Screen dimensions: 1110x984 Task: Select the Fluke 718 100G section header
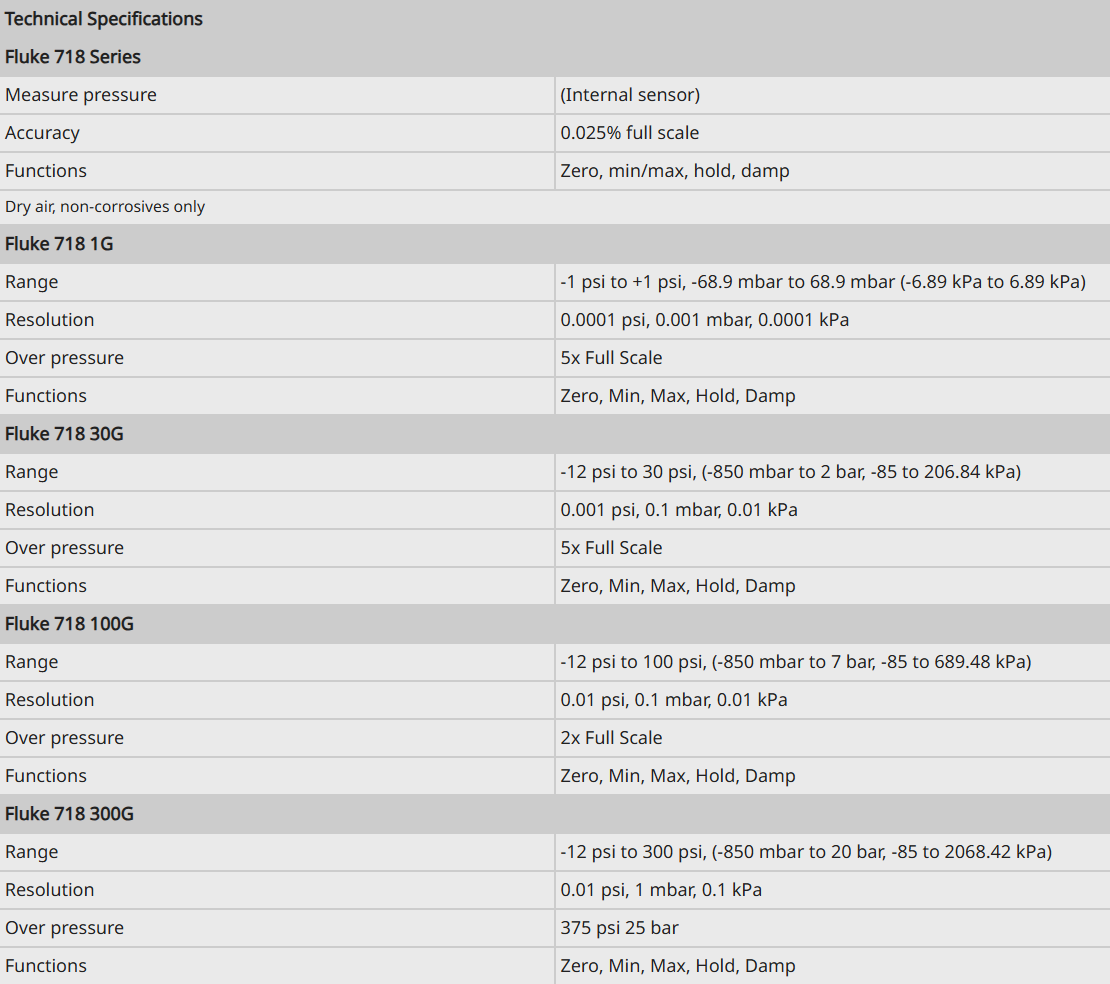tap(555, 624)
